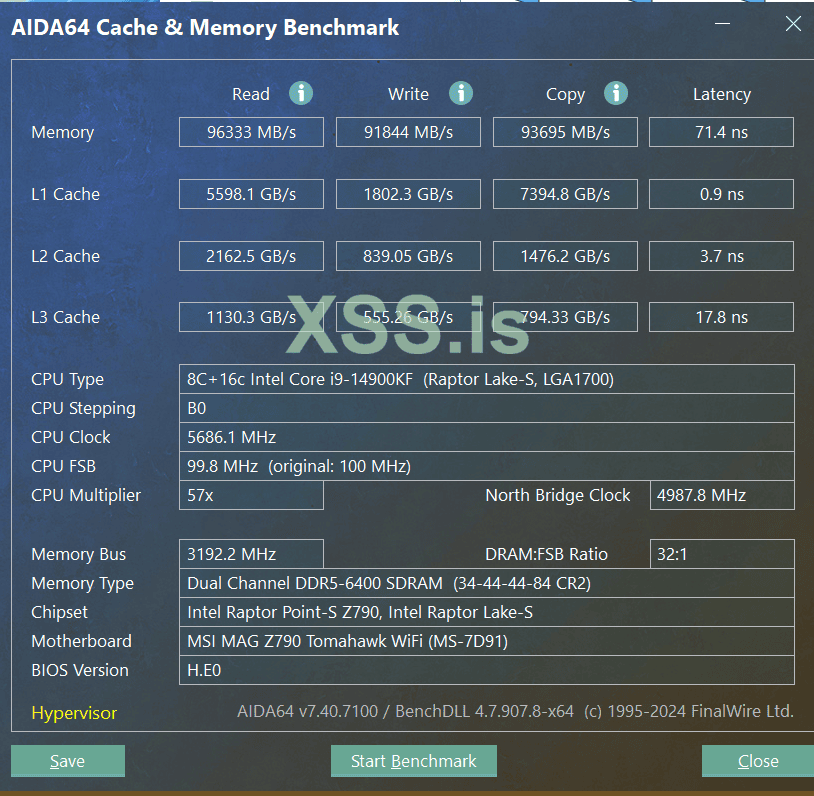Select L2 Cache write value 839.05 GB/s

pos(408,256)
